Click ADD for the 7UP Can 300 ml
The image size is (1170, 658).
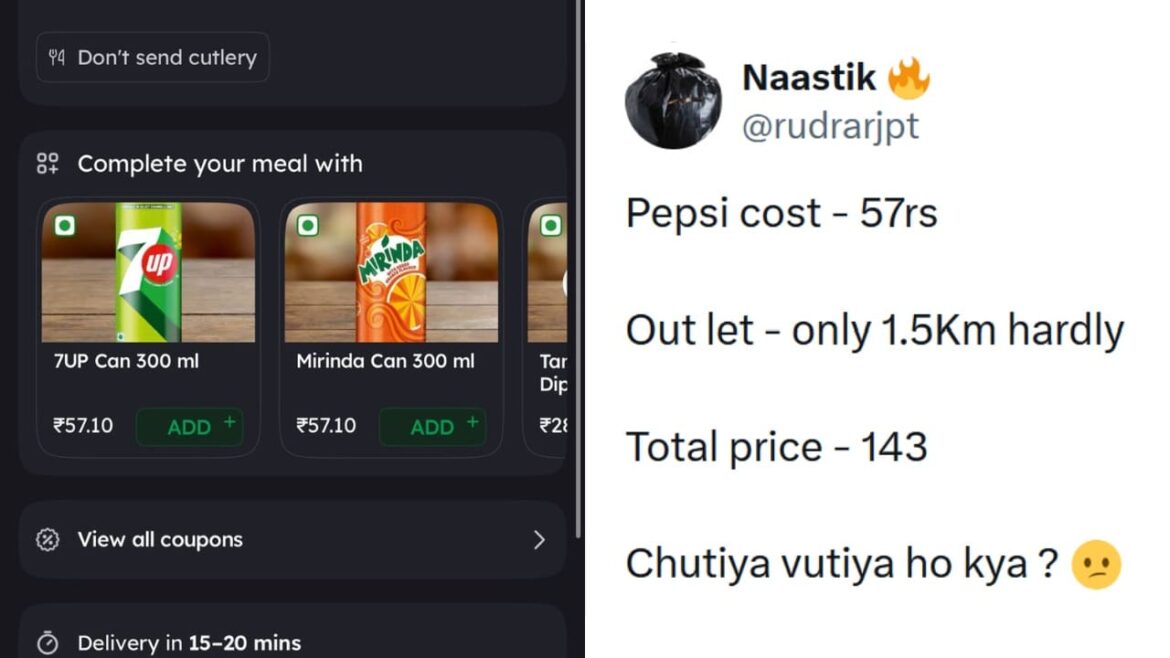click(x=190, y=426)
